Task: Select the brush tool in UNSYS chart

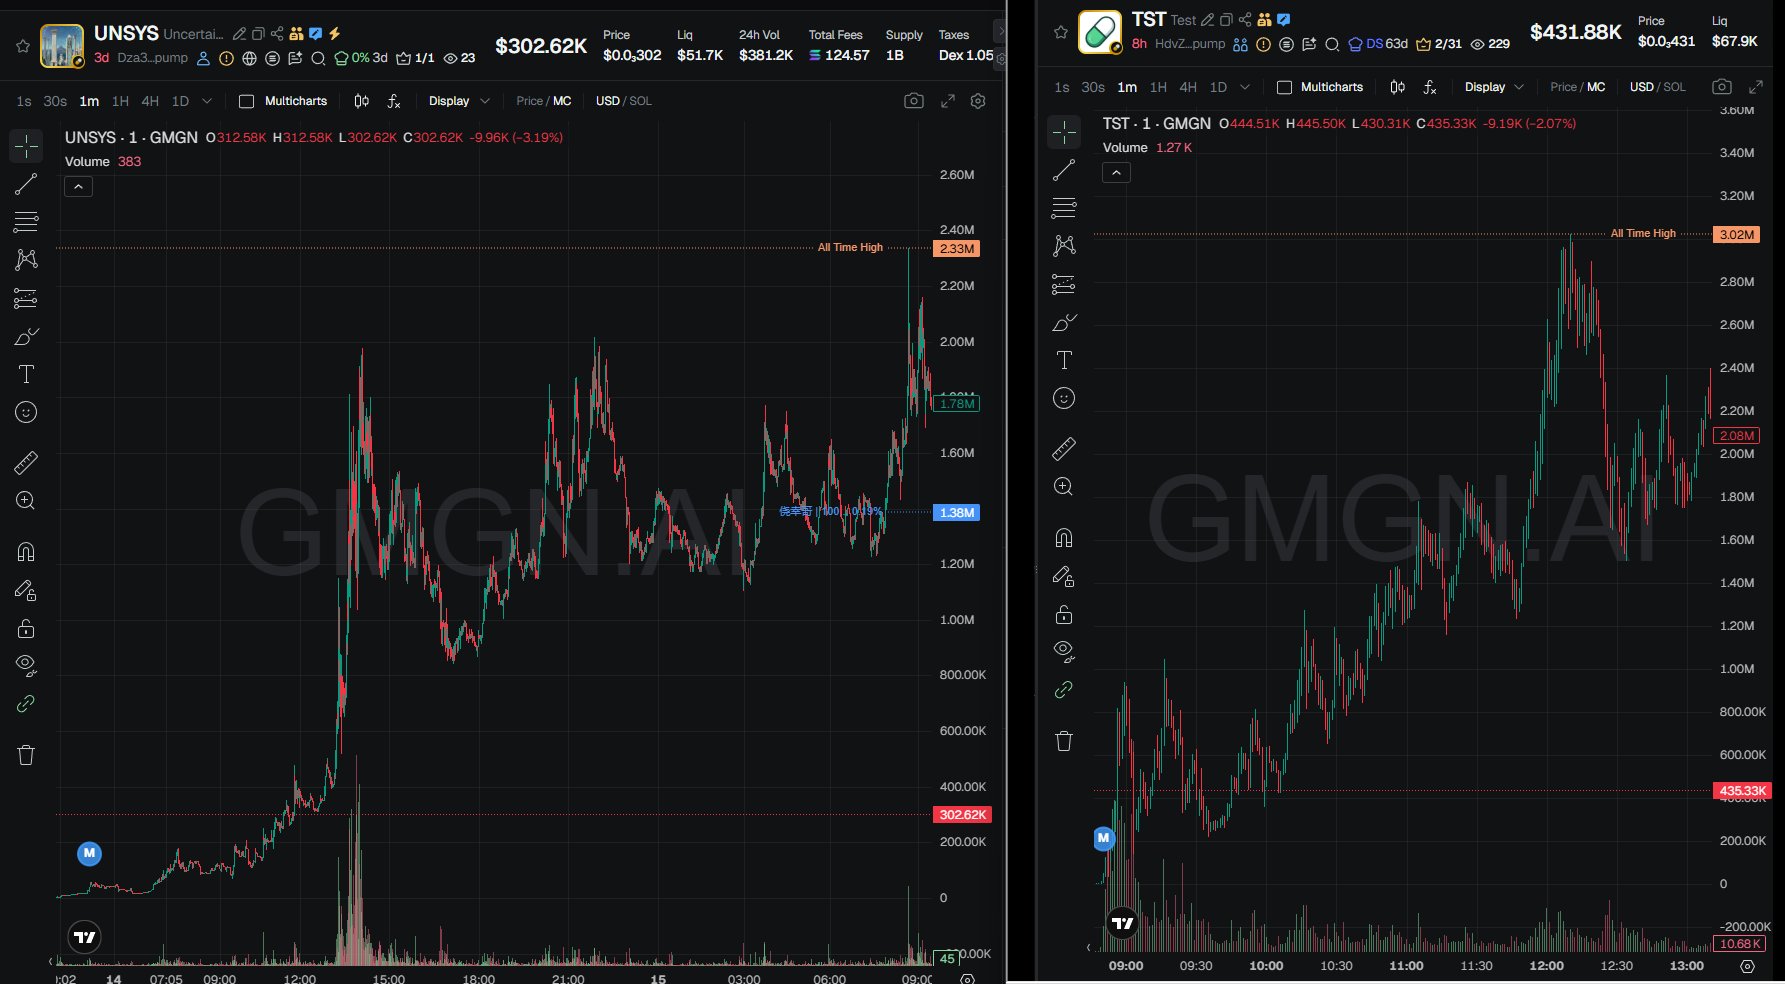Action: pyautogui.click(x=26, y=336)
